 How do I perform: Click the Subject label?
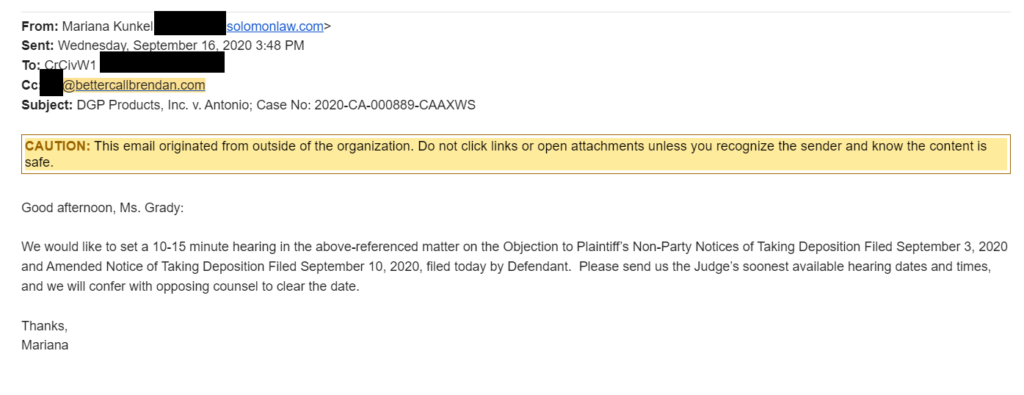click(47, 104)
